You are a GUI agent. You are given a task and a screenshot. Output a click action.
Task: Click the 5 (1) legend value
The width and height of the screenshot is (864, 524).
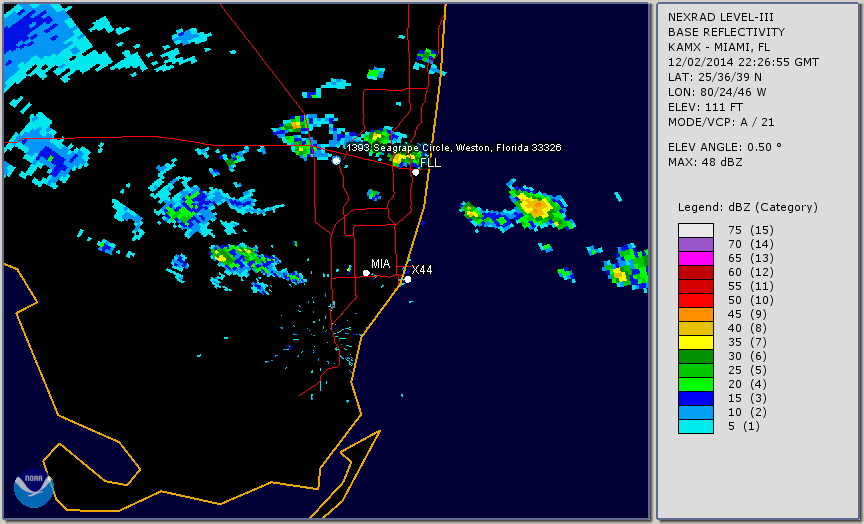tap(743, 426)
